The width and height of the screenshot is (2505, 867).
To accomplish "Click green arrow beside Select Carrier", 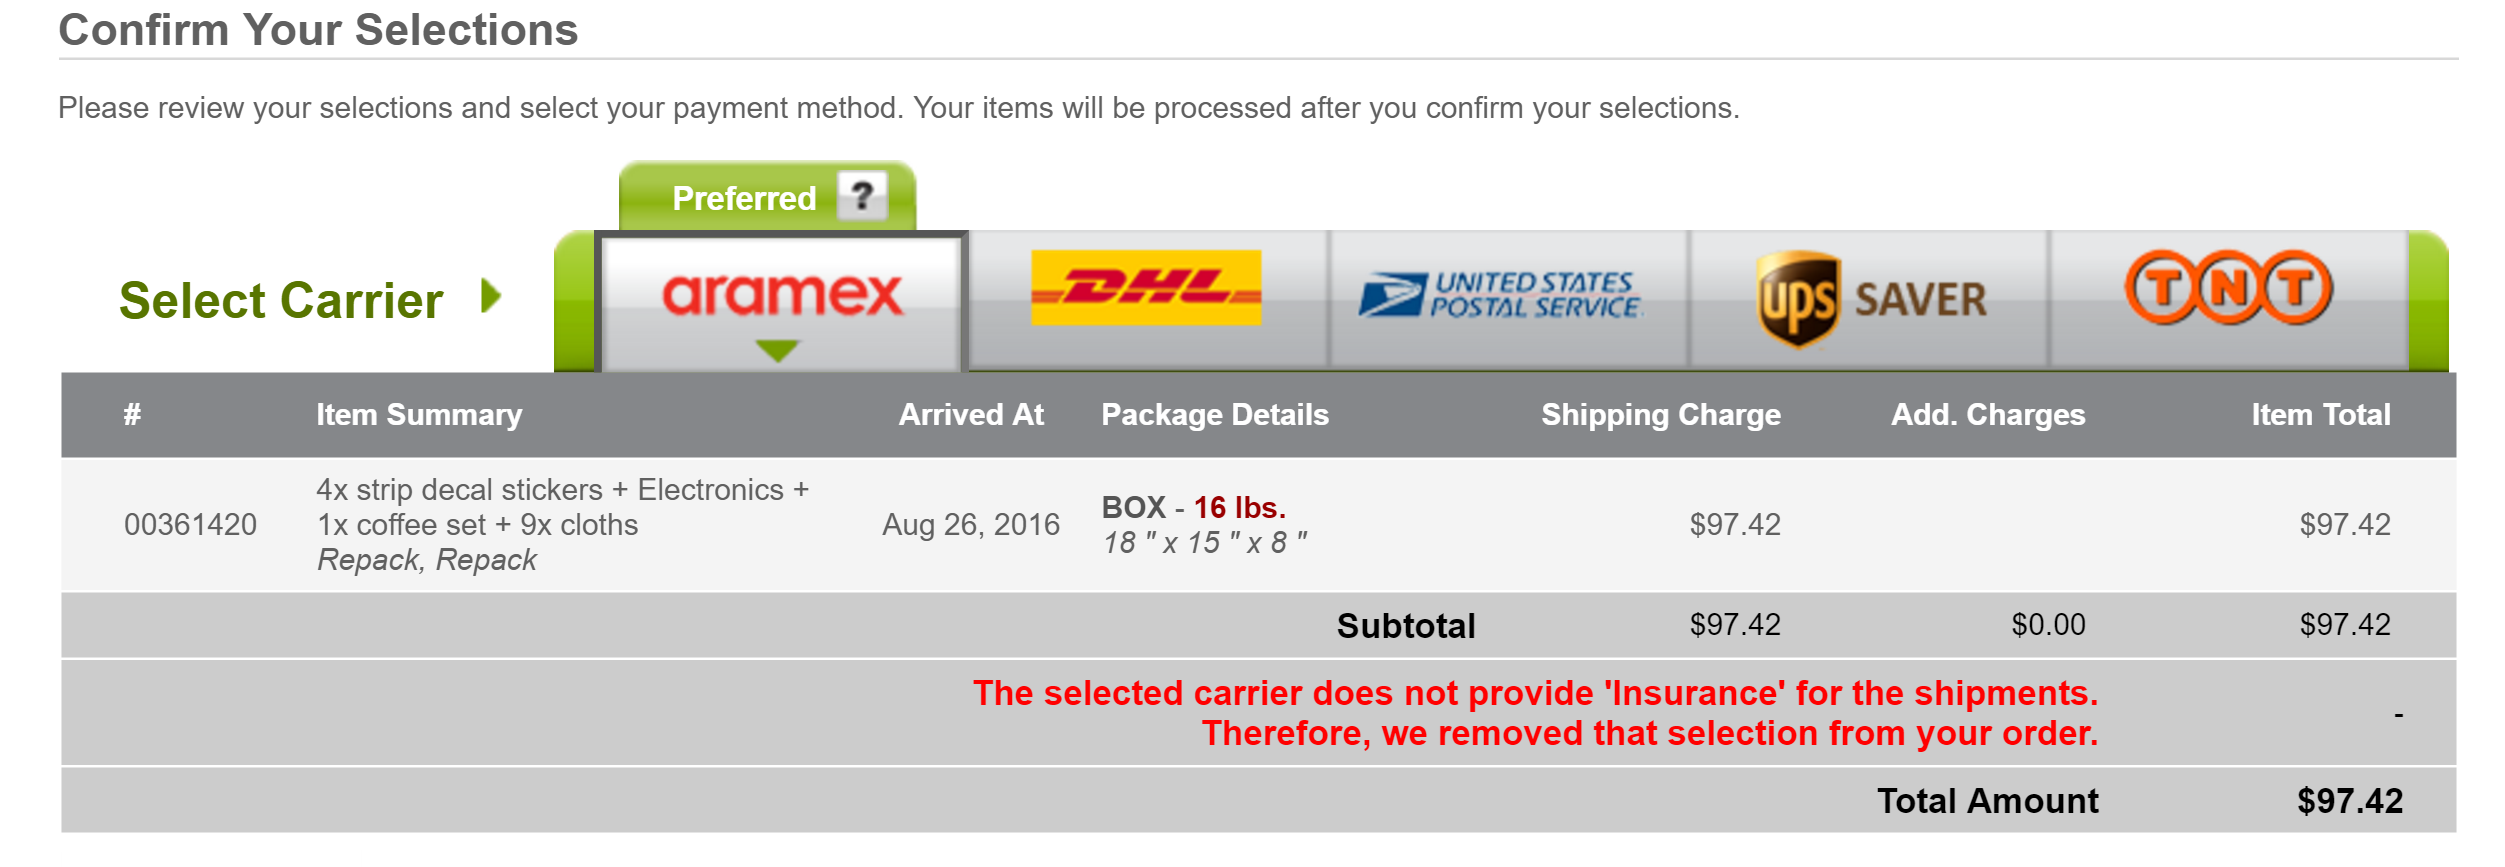I will (x=490, y=296).
